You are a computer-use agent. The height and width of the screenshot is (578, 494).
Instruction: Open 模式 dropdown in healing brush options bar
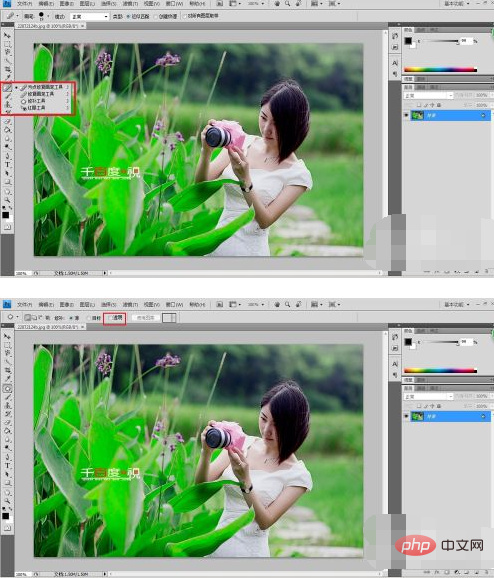90,17
